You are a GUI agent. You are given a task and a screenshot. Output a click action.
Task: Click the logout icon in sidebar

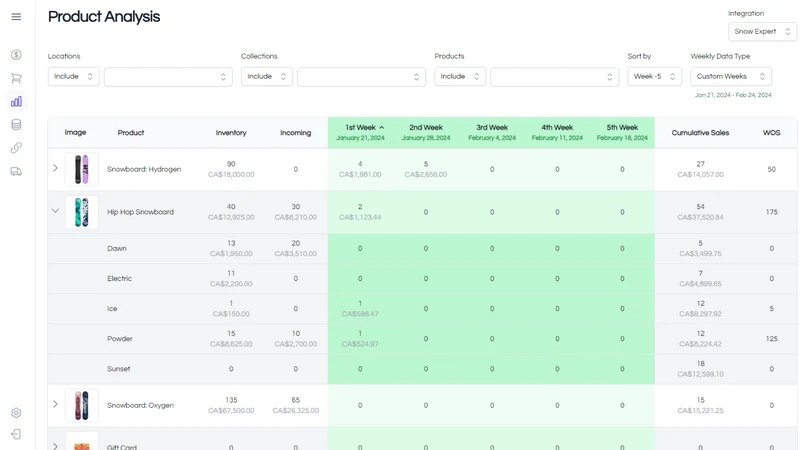[16, 434]
